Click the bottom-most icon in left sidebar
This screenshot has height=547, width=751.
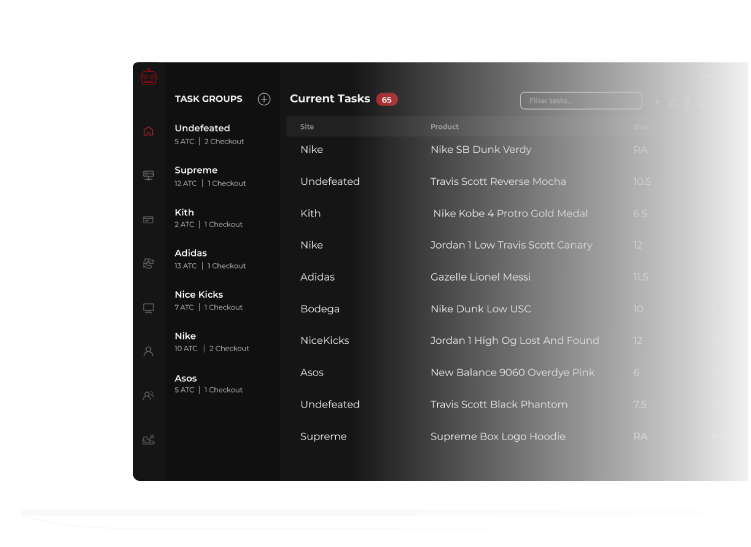pyautogui.click(x=149, y=439)
